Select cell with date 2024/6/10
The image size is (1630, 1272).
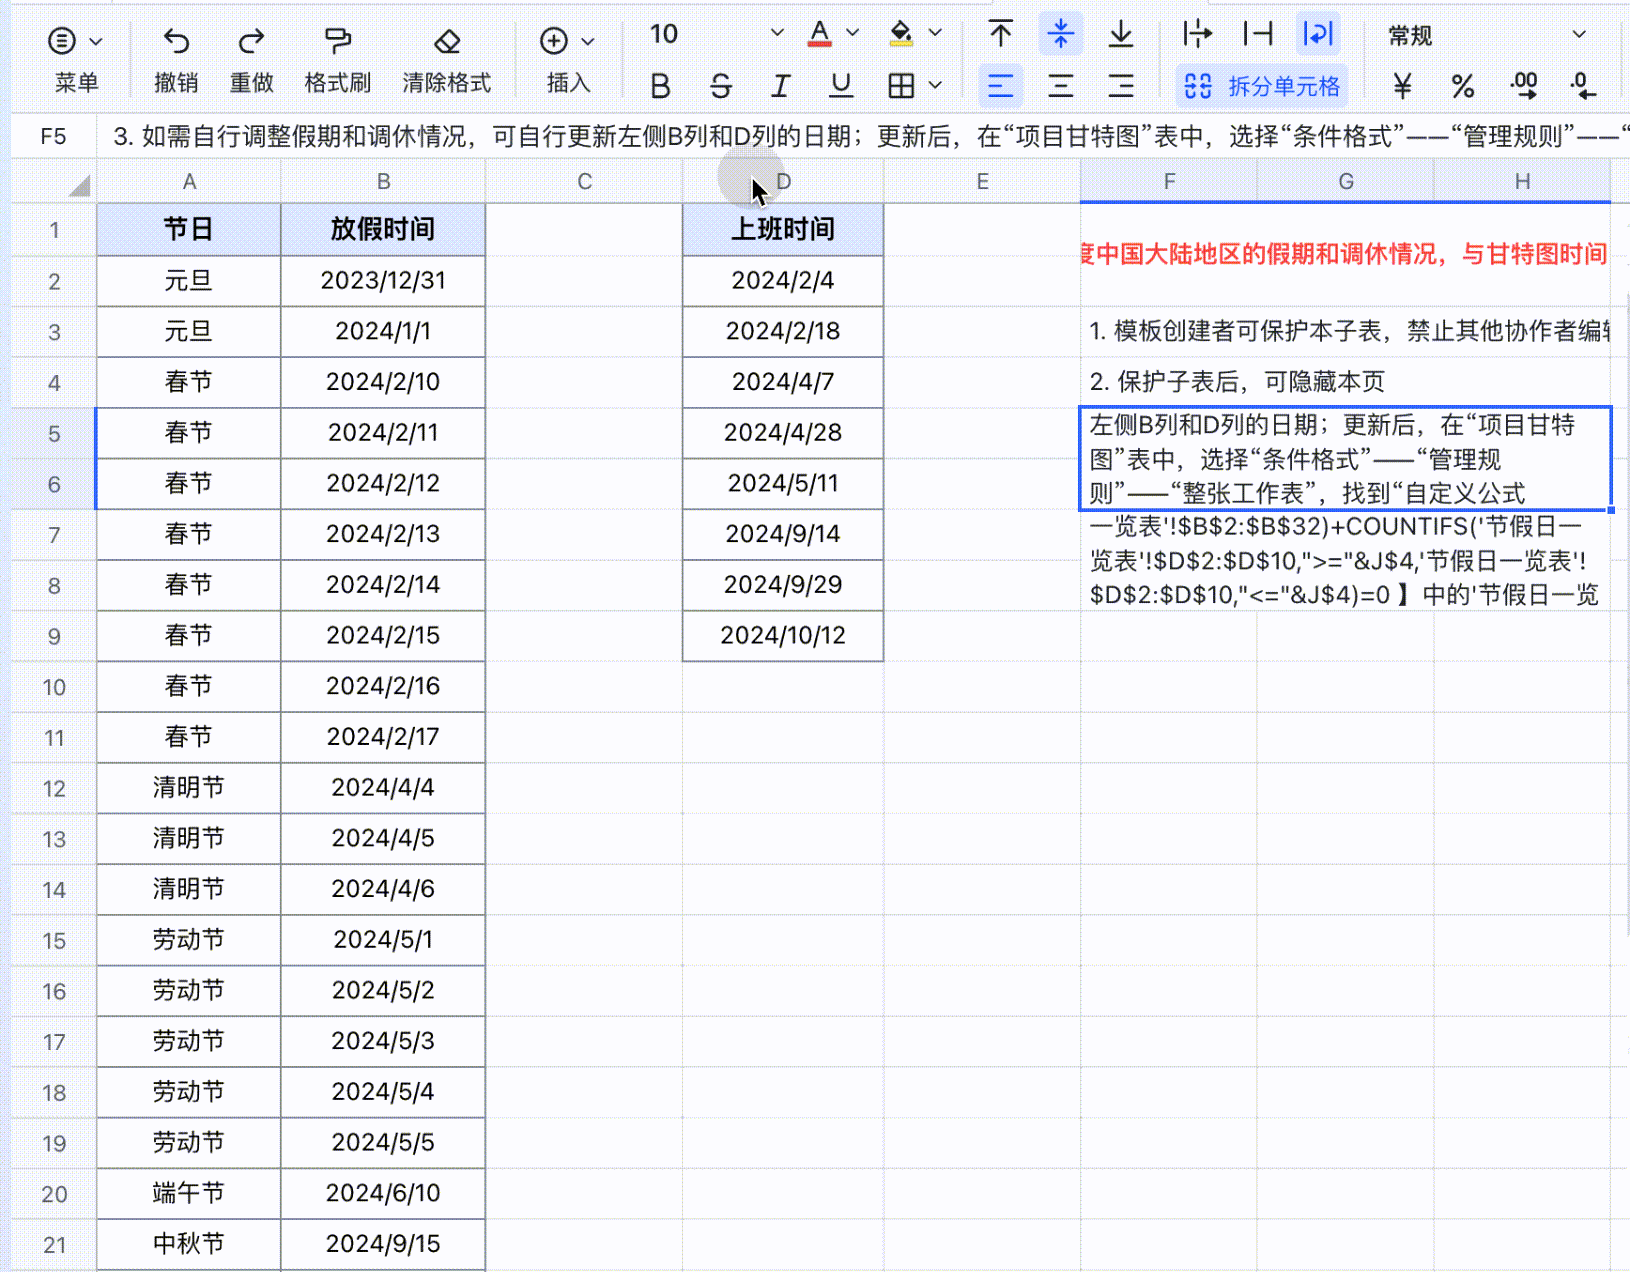383,1193
